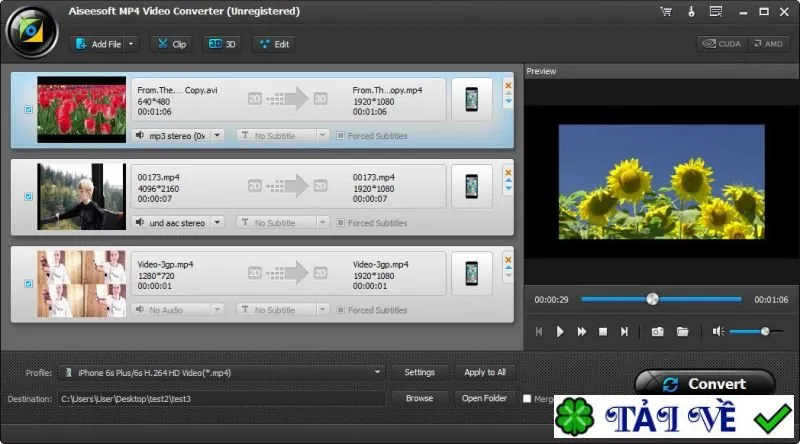Click the Convert button
Viewport: 800px width, 444px height.
pyautogui.click(x=705, y=384)
